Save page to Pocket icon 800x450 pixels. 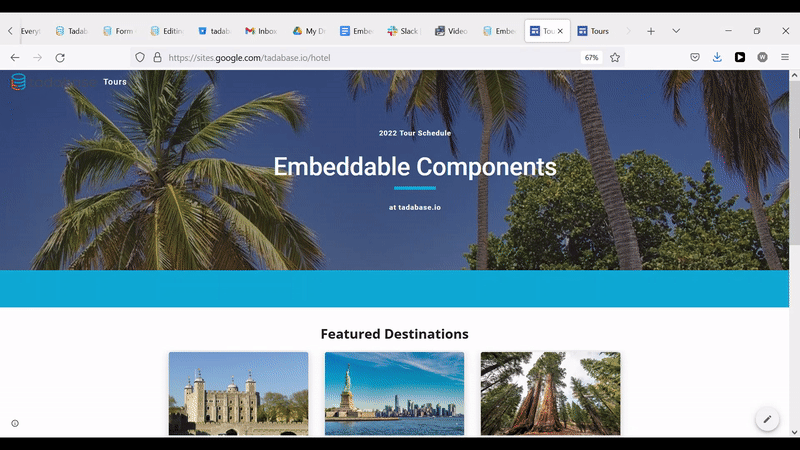point(694,57)
